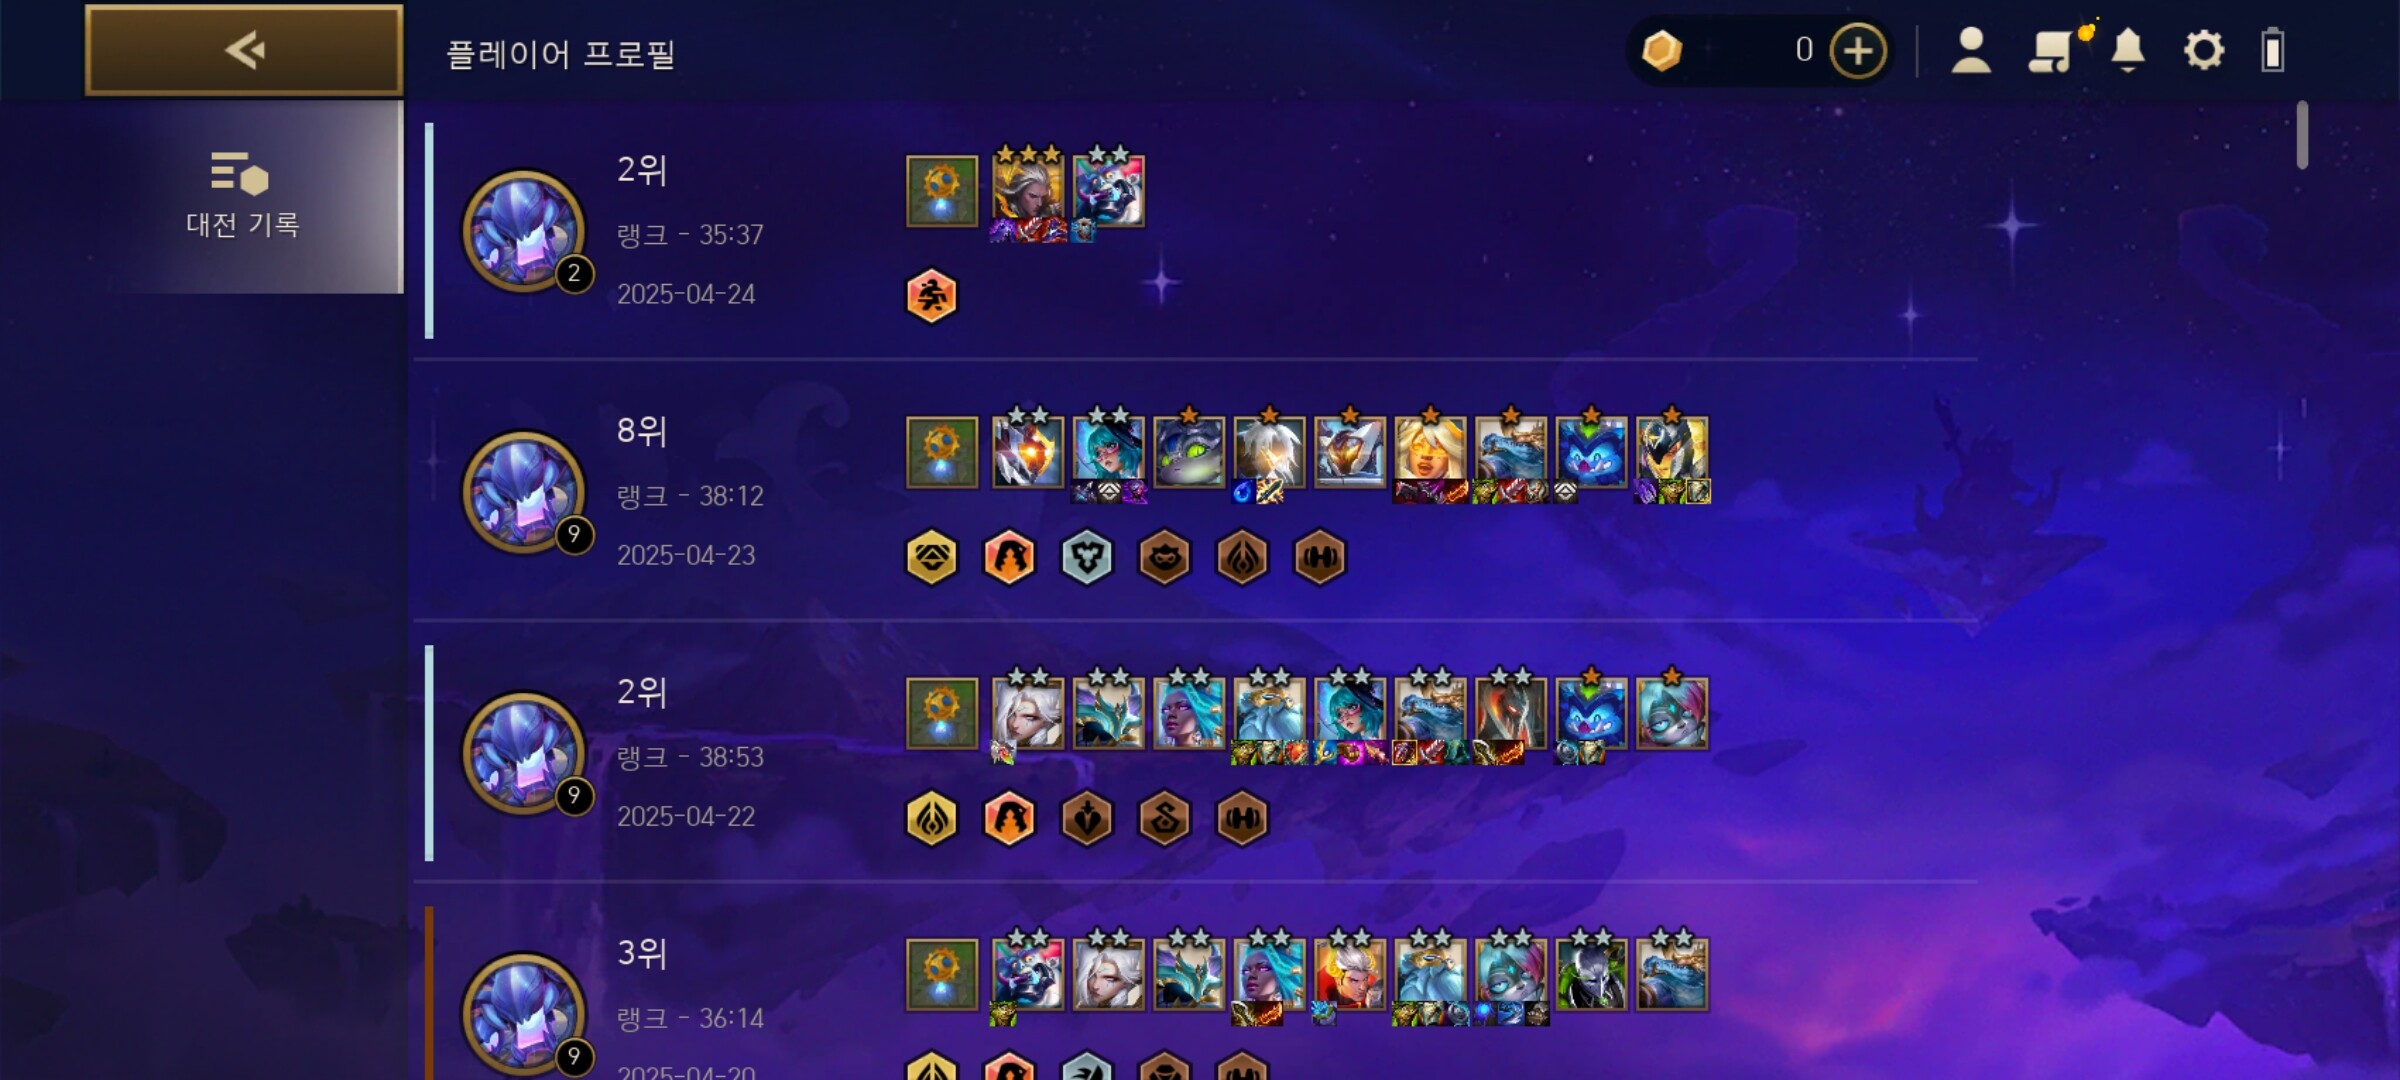Open the 대전 기록 match history tab
This screenshot has height=1080, width=2400.
click(x=242, y=197)
